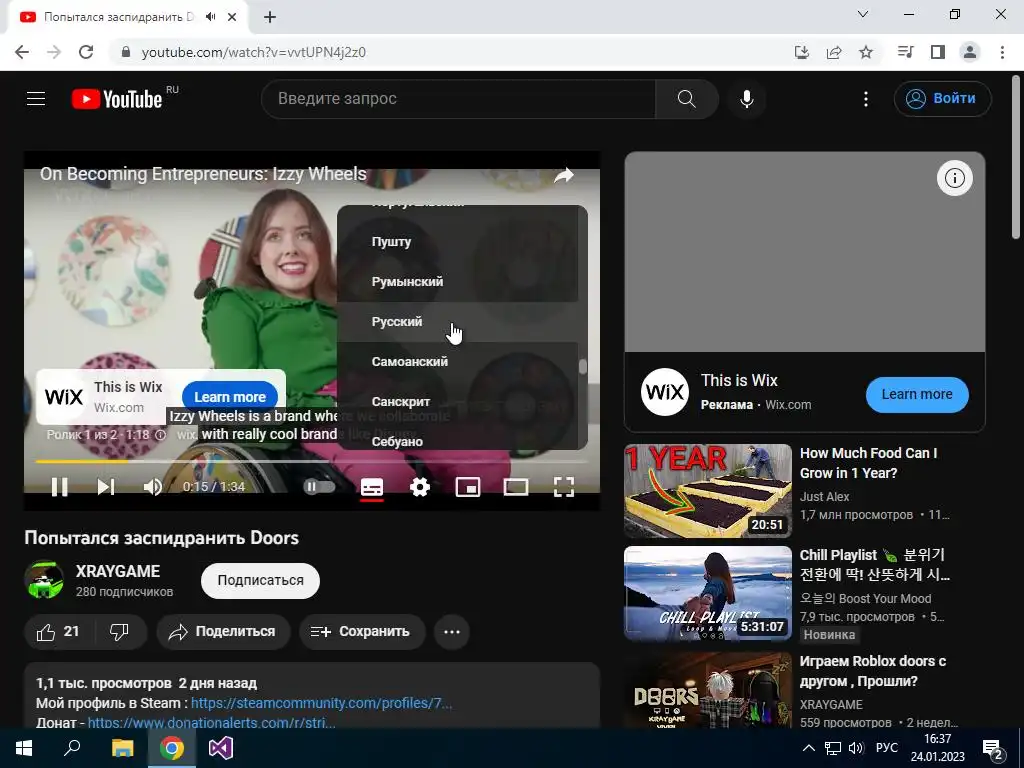Enable miniplayer mode
The height and width of the screenshot is (768, 1024).
(468, 487)
